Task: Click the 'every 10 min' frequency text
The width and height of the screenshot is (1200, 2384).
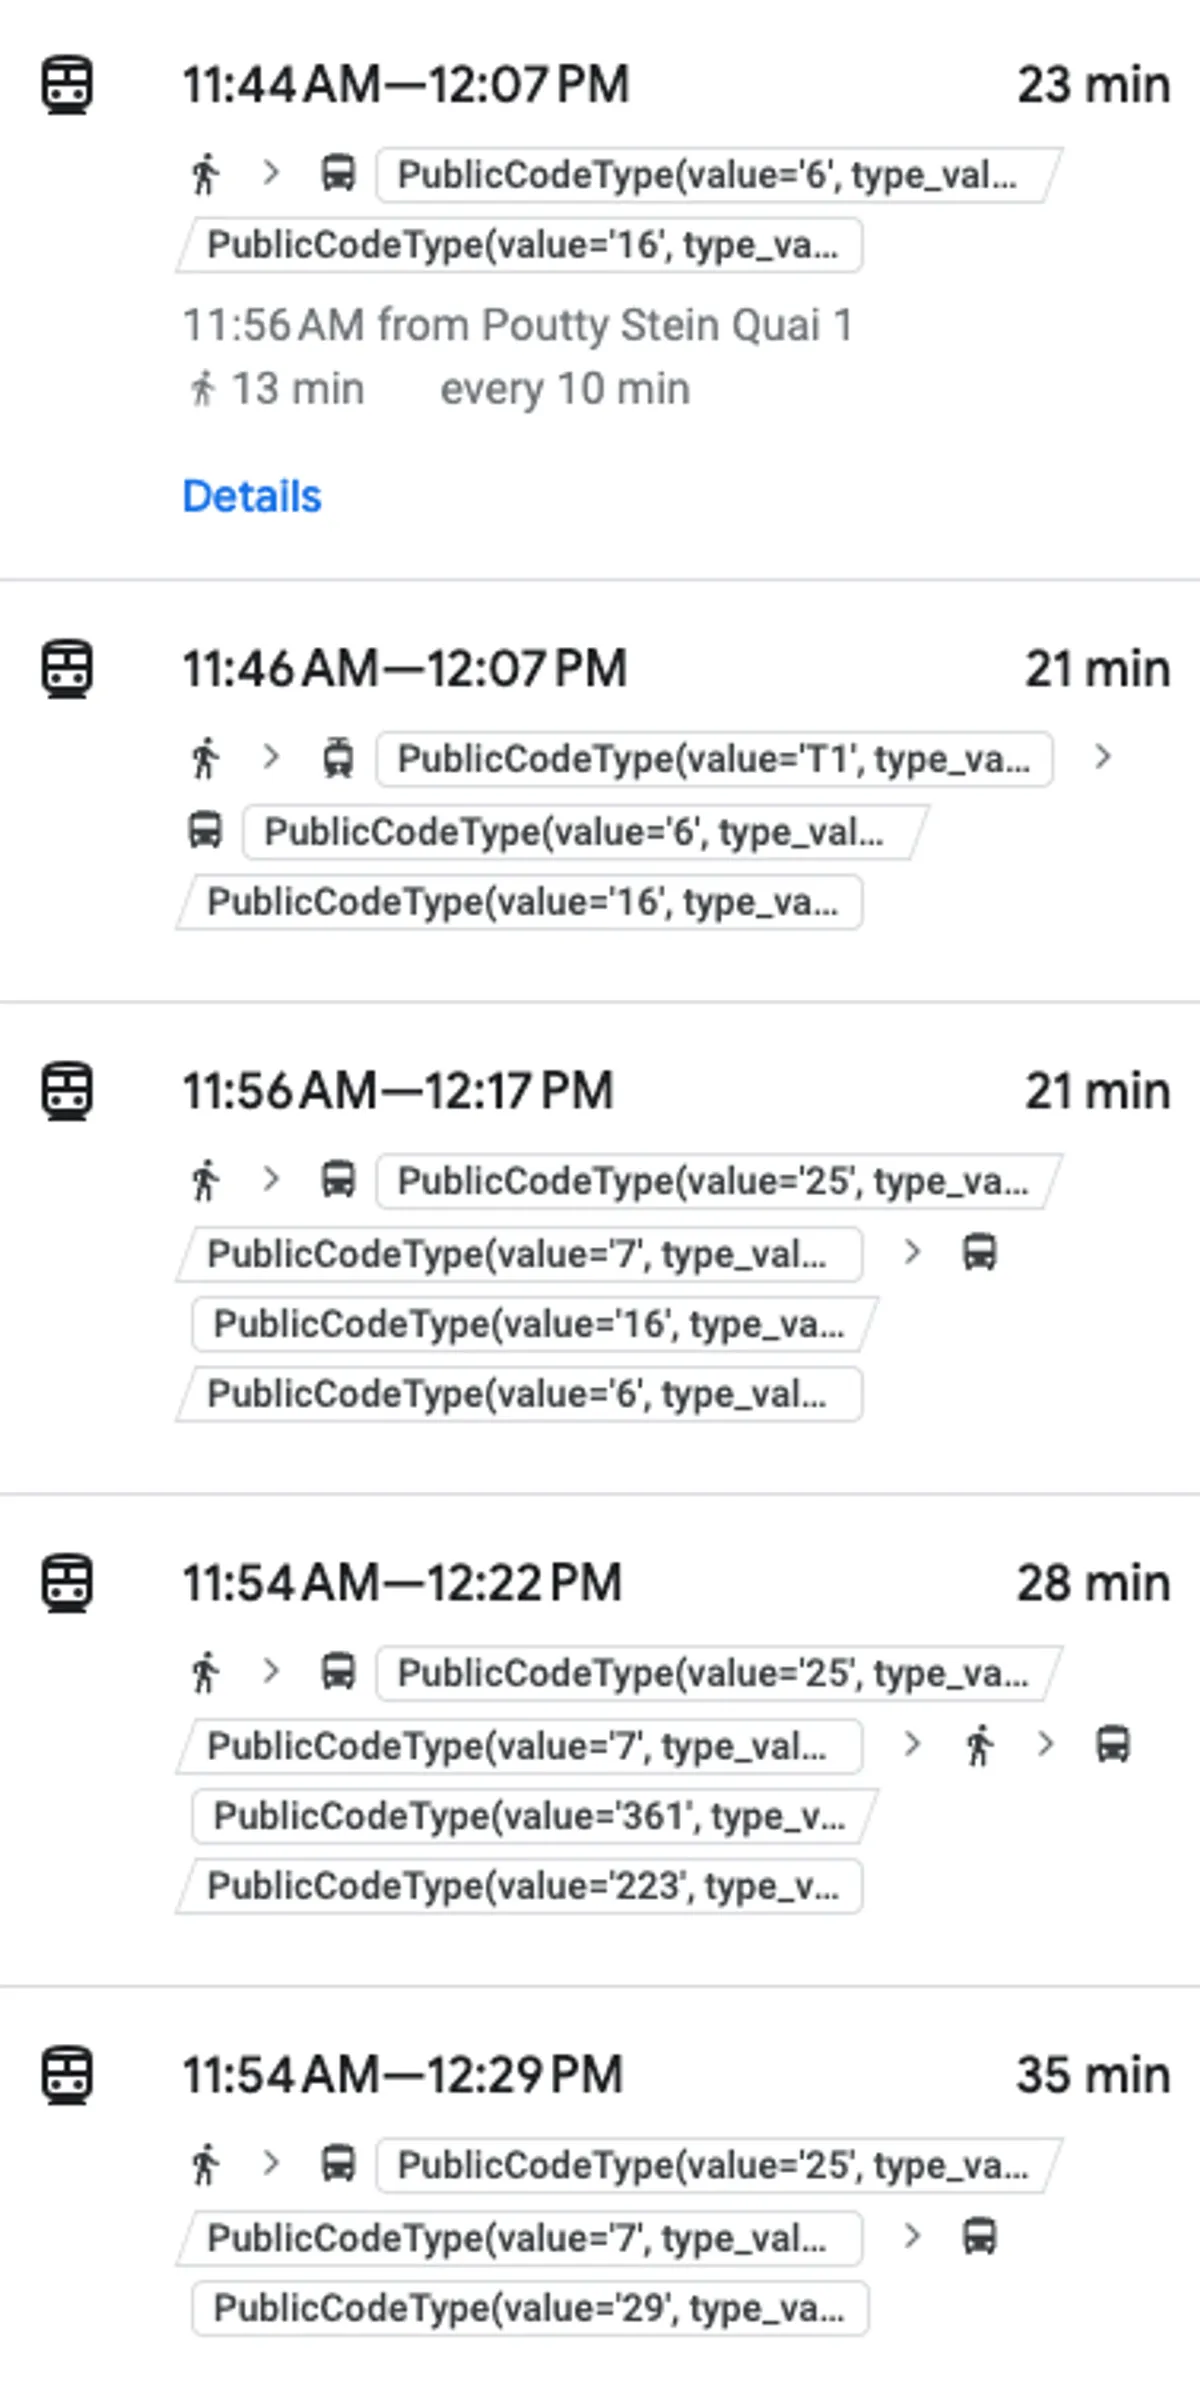Action: (x=565, y=389)
